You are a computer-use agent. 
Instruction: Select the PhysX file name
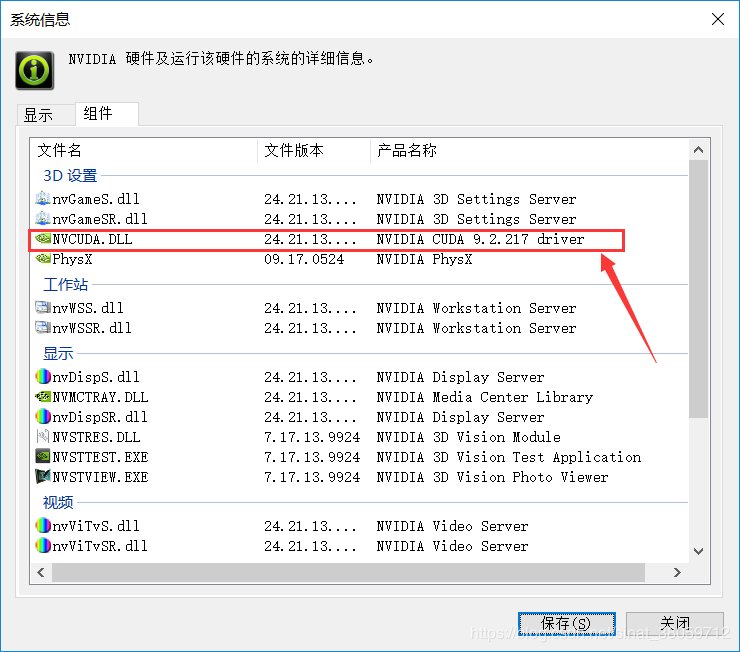coord(72,259)
